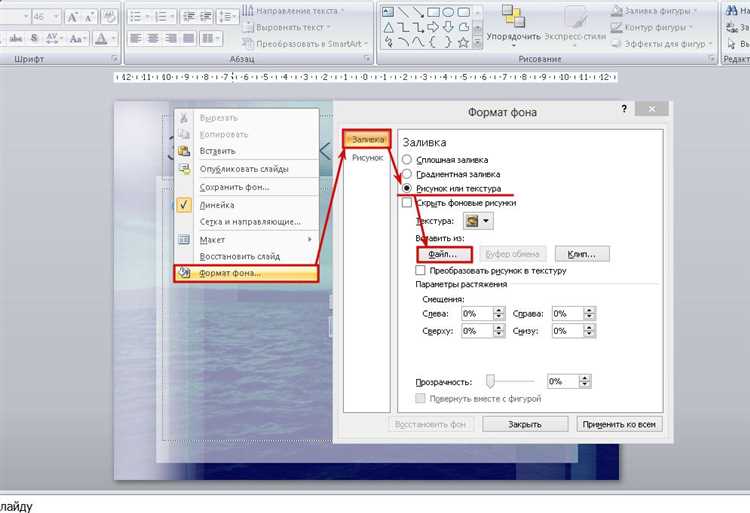This screenshot has height=513, width=750.
Task: Check the Скрыть фоновые рисунки box
Action: pos(407,203)
